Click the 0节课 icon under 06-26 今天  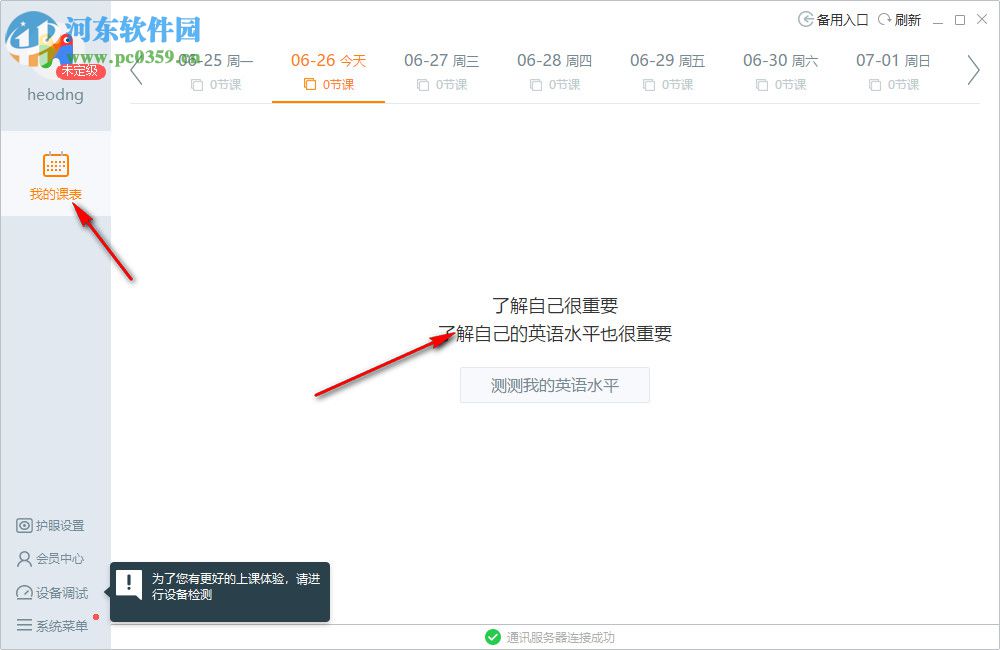(x=309, y=85)
